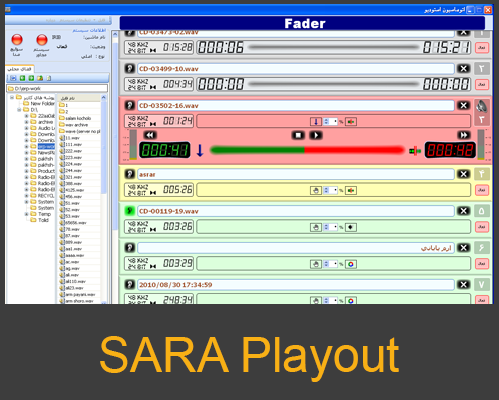Click the hand mode icon in CD-00119-19 row
The height and width of the screenshot is (400, 499).
pyautogui.click(x=316, y=227)
